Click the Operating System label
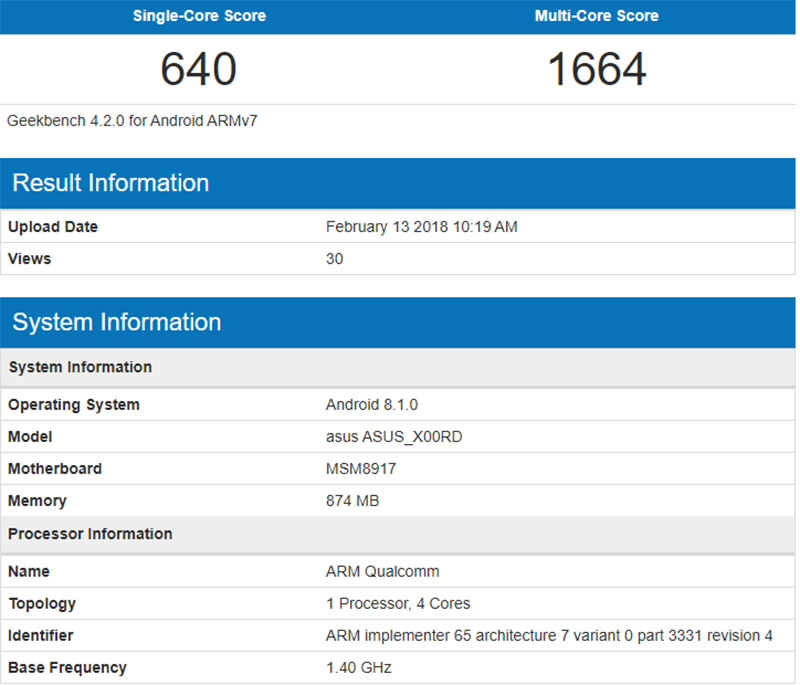Viewport: 800px width, 685px height. tap(73, 404)
